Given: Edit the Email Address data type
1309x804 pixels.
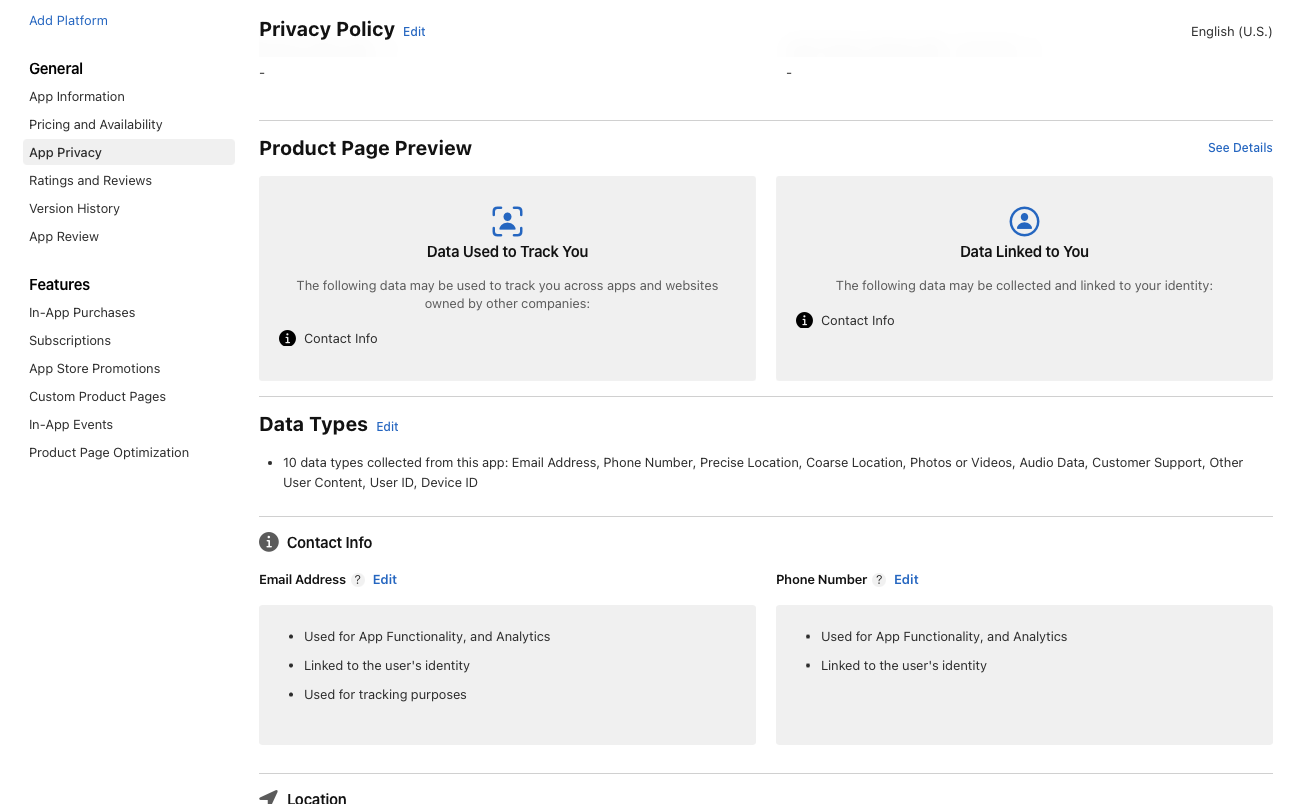Looking at the screenshot, I should click(385, 580).
